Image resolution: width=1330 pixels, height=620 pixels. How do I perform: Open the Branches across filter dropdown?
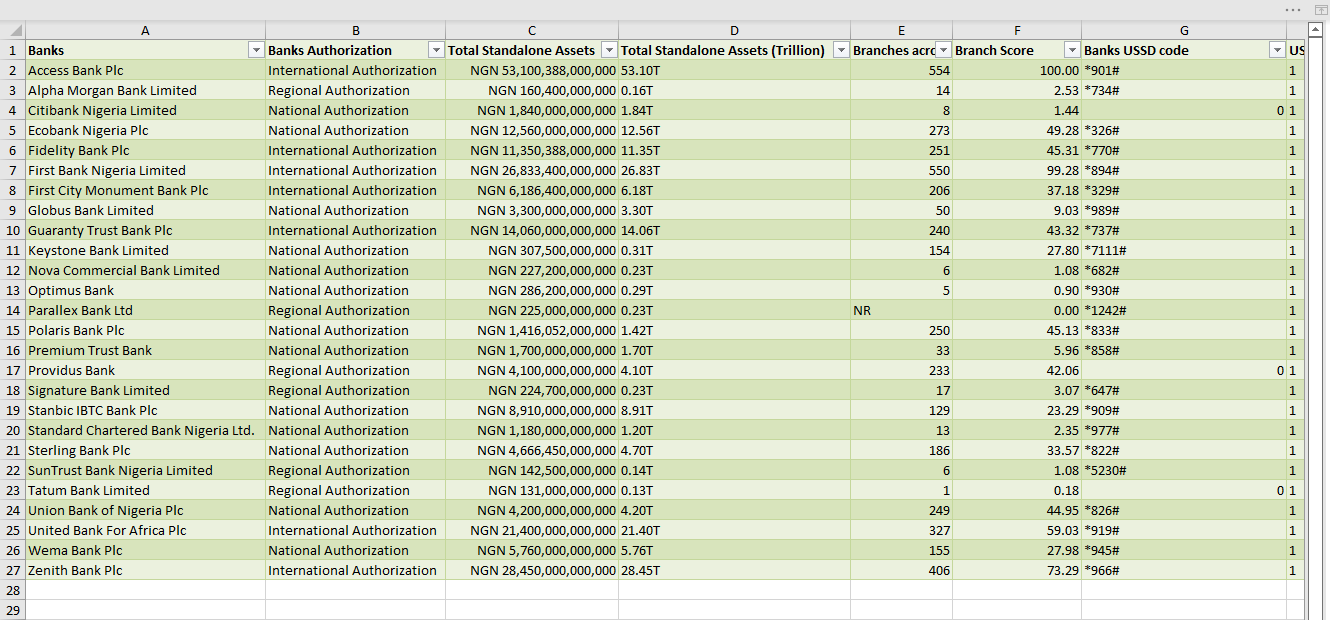pos(943,50)
